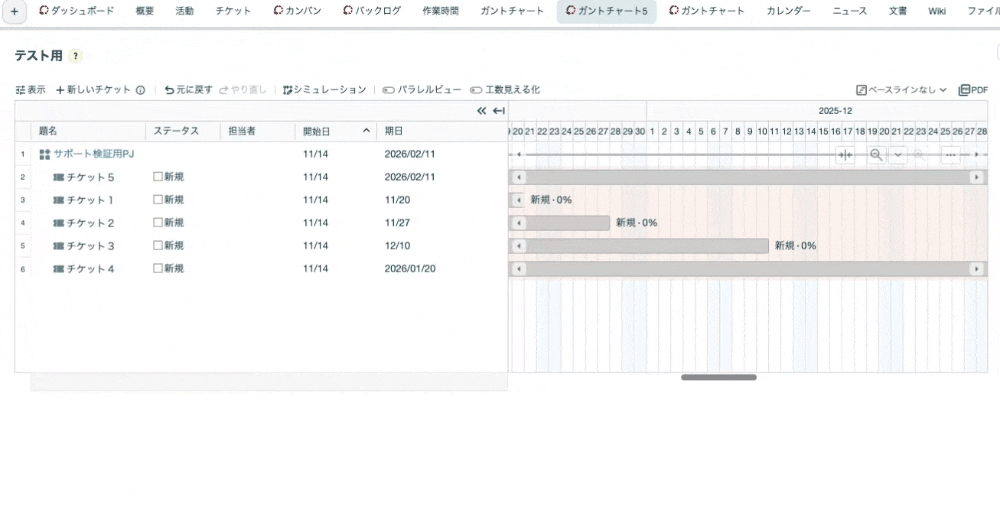This screenshot has width=1000, height=511.
Task: Toggle the 工数見える化 switch
Action: tap(476, 90)
